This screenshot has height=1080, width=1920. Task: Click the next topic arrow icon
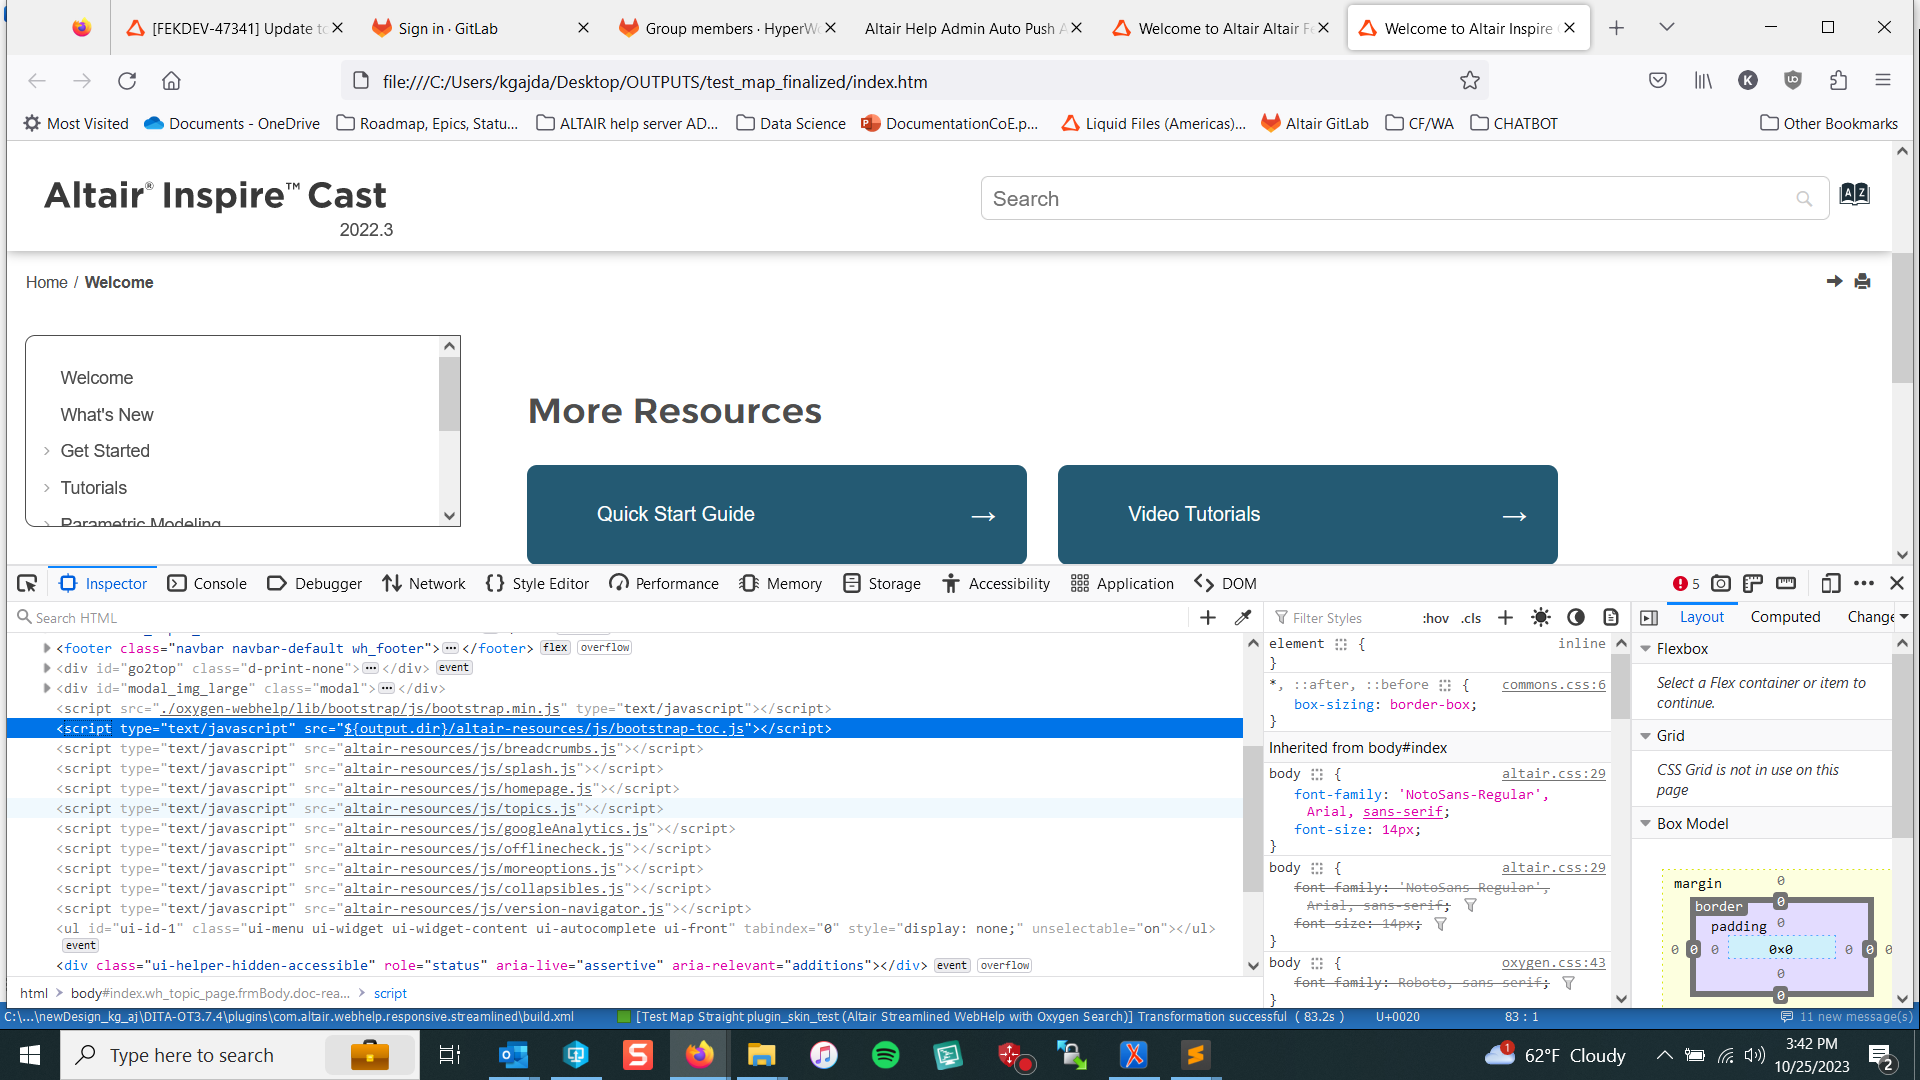1834,282
